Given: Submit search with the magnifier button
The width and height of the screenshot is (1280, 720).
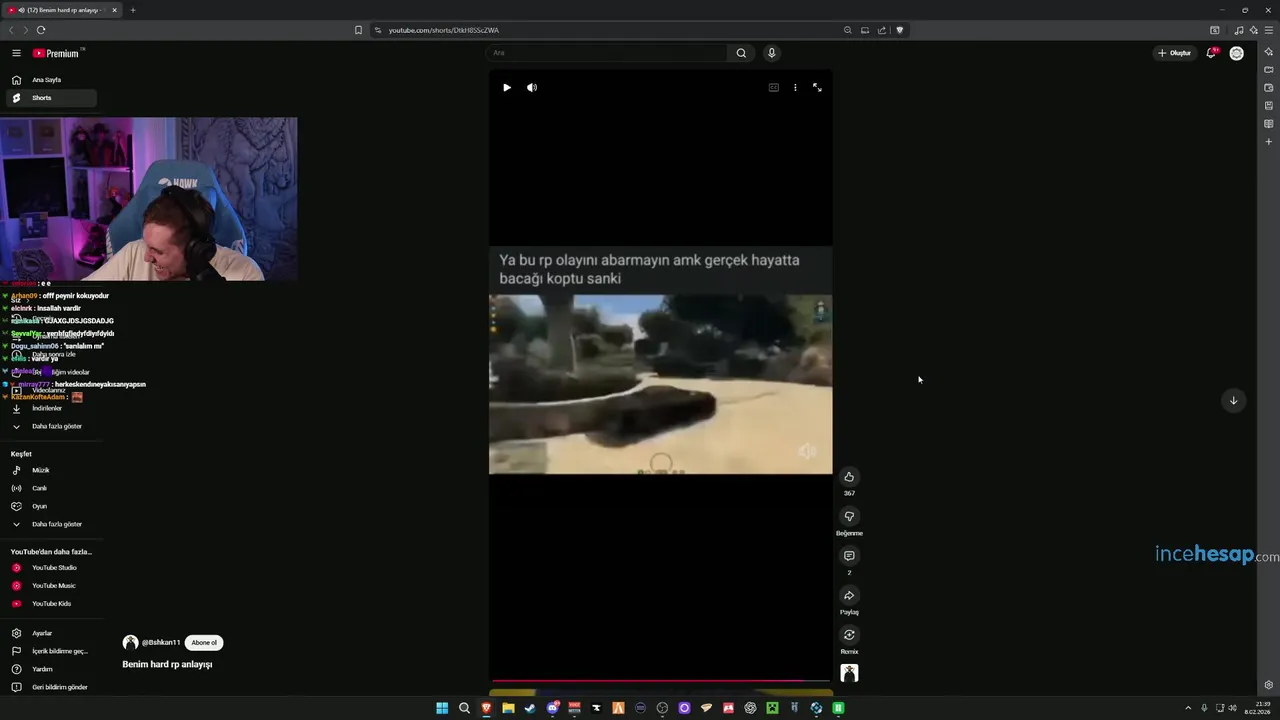Looking at the screenshot, I should 741,53.
